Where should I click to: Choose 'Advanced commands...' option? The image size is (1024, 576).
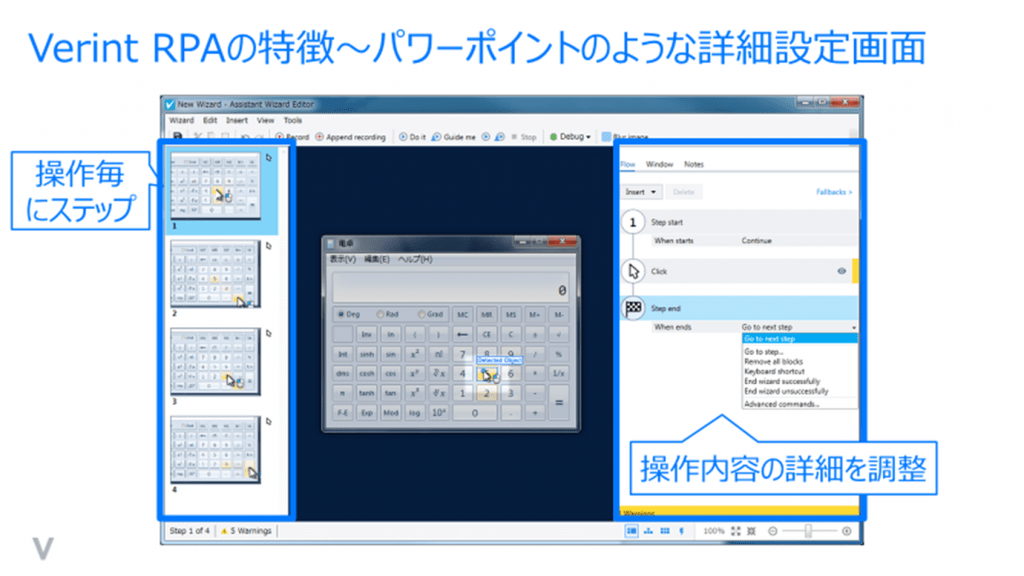pyautogui.click(x=781, y=404)
